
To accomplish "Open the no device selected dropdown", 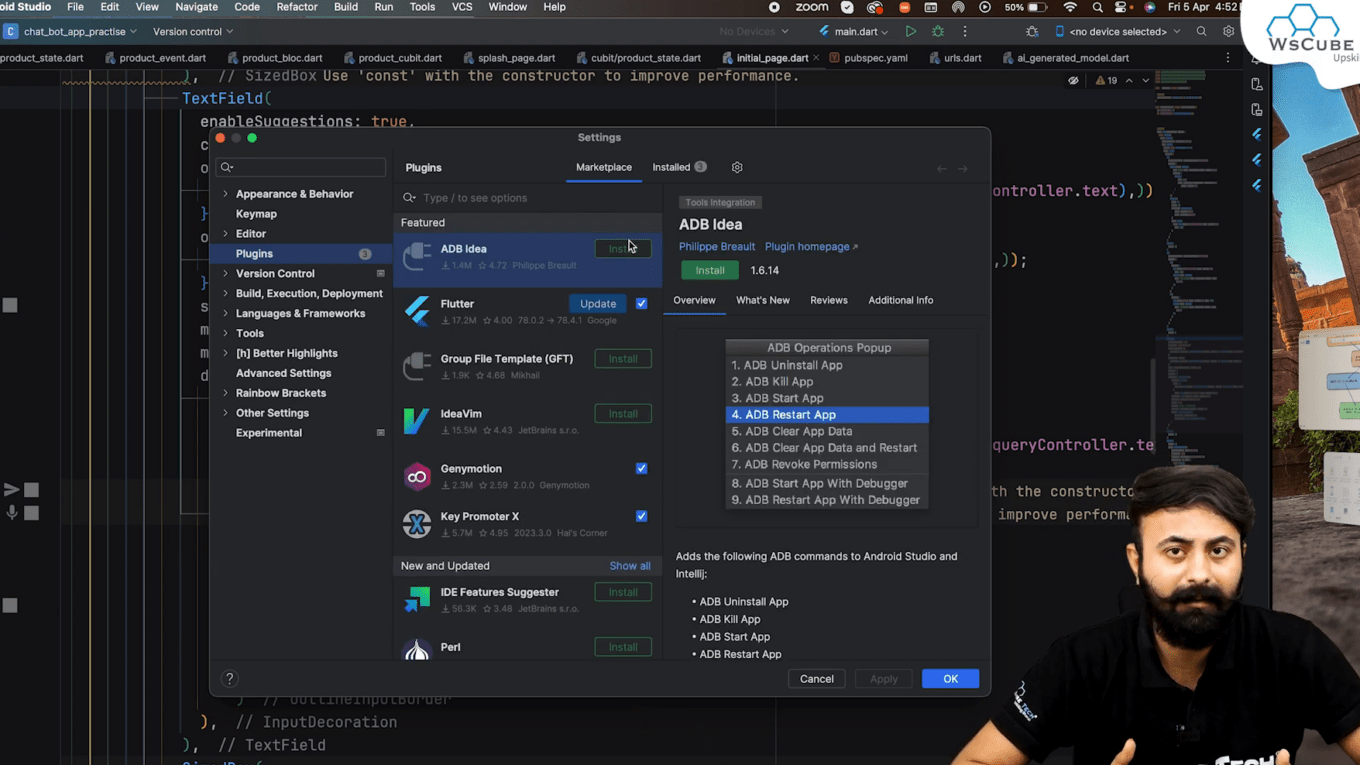I will 1118,32.
